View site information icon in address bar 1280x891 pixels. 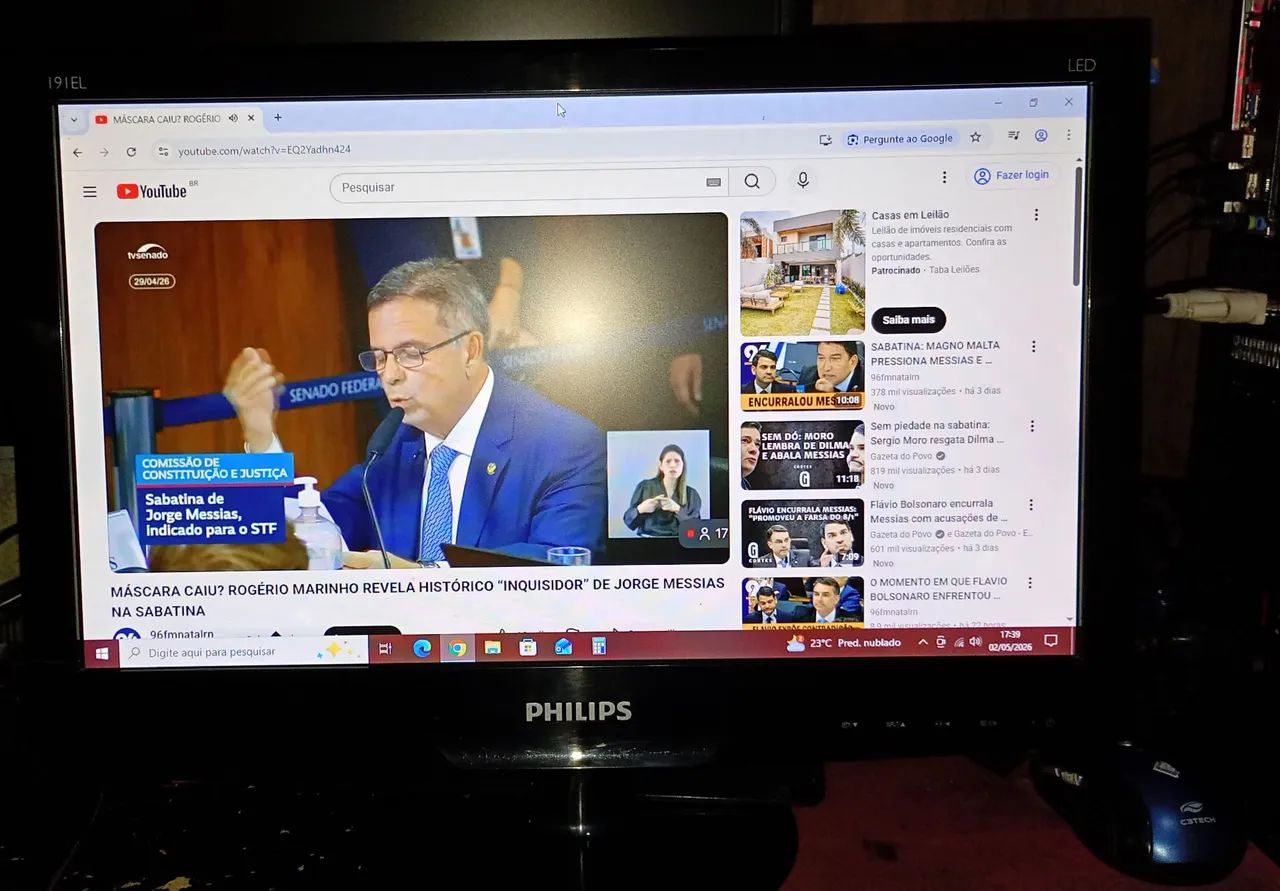point(163,151)
